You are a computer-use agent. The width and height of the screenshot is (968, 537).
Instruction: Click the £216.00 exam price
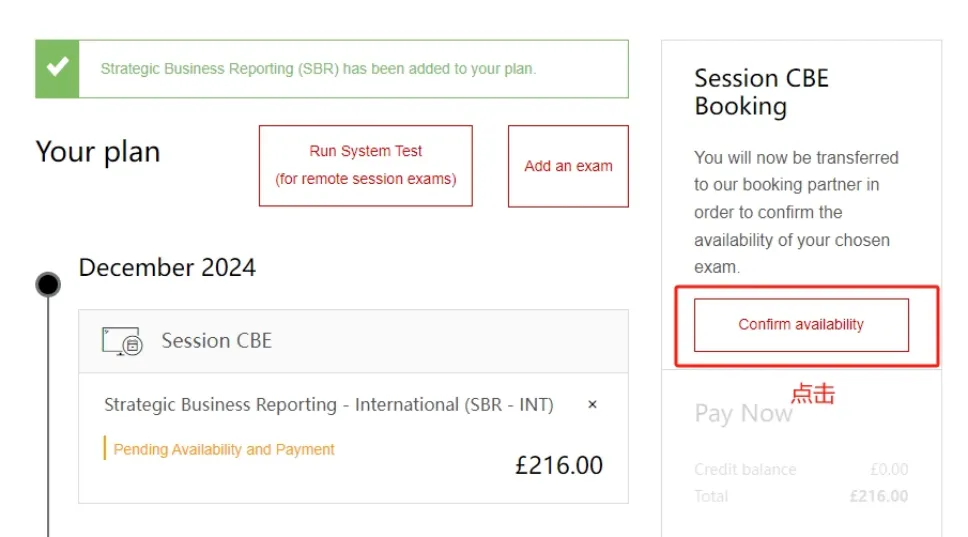click(x=559, y=465)
